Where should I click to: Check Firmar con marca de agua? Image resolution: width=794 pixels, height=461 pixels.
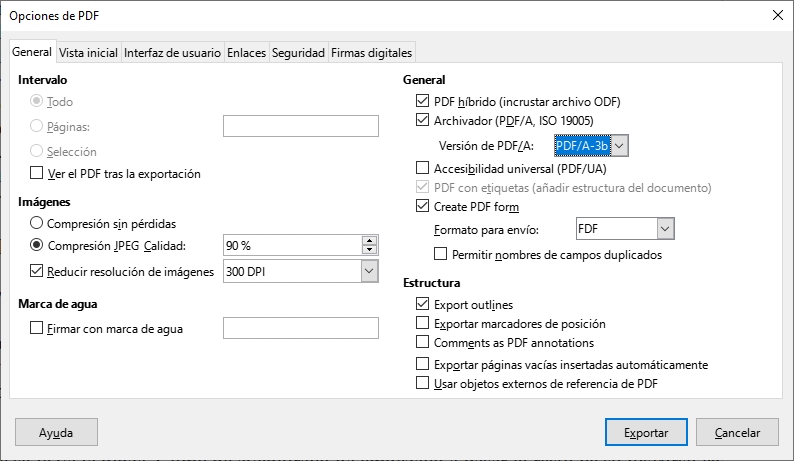38,328
